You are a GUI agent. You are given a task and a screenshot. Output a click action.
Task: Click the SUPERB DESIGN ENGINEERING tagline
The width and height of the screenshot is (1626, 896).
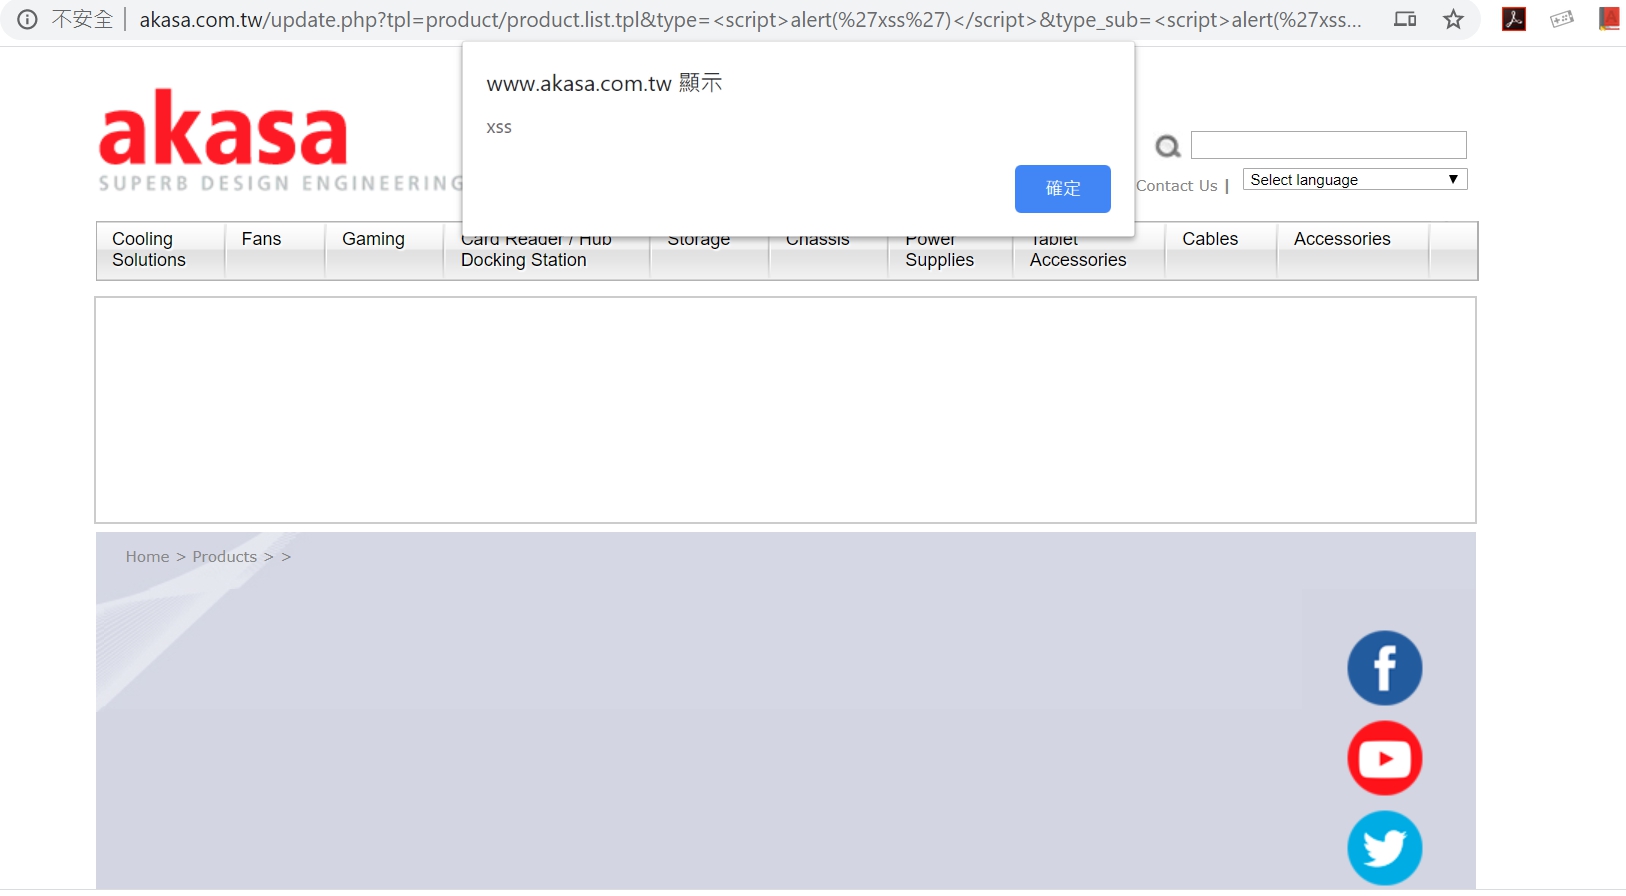pyautogui.click(x=281, y=183)
